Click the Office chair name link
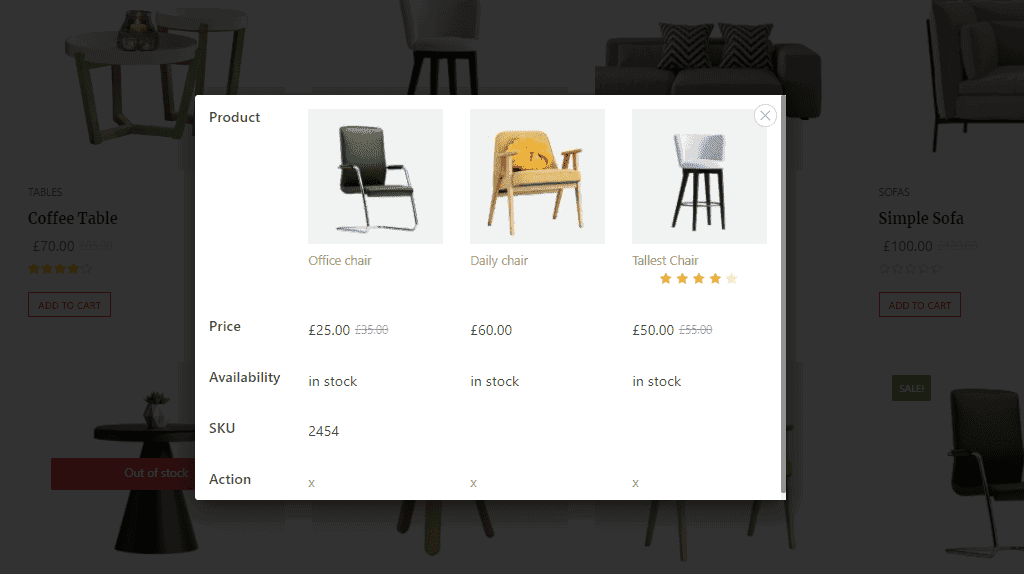The image size is (1024, 574). 340,261
